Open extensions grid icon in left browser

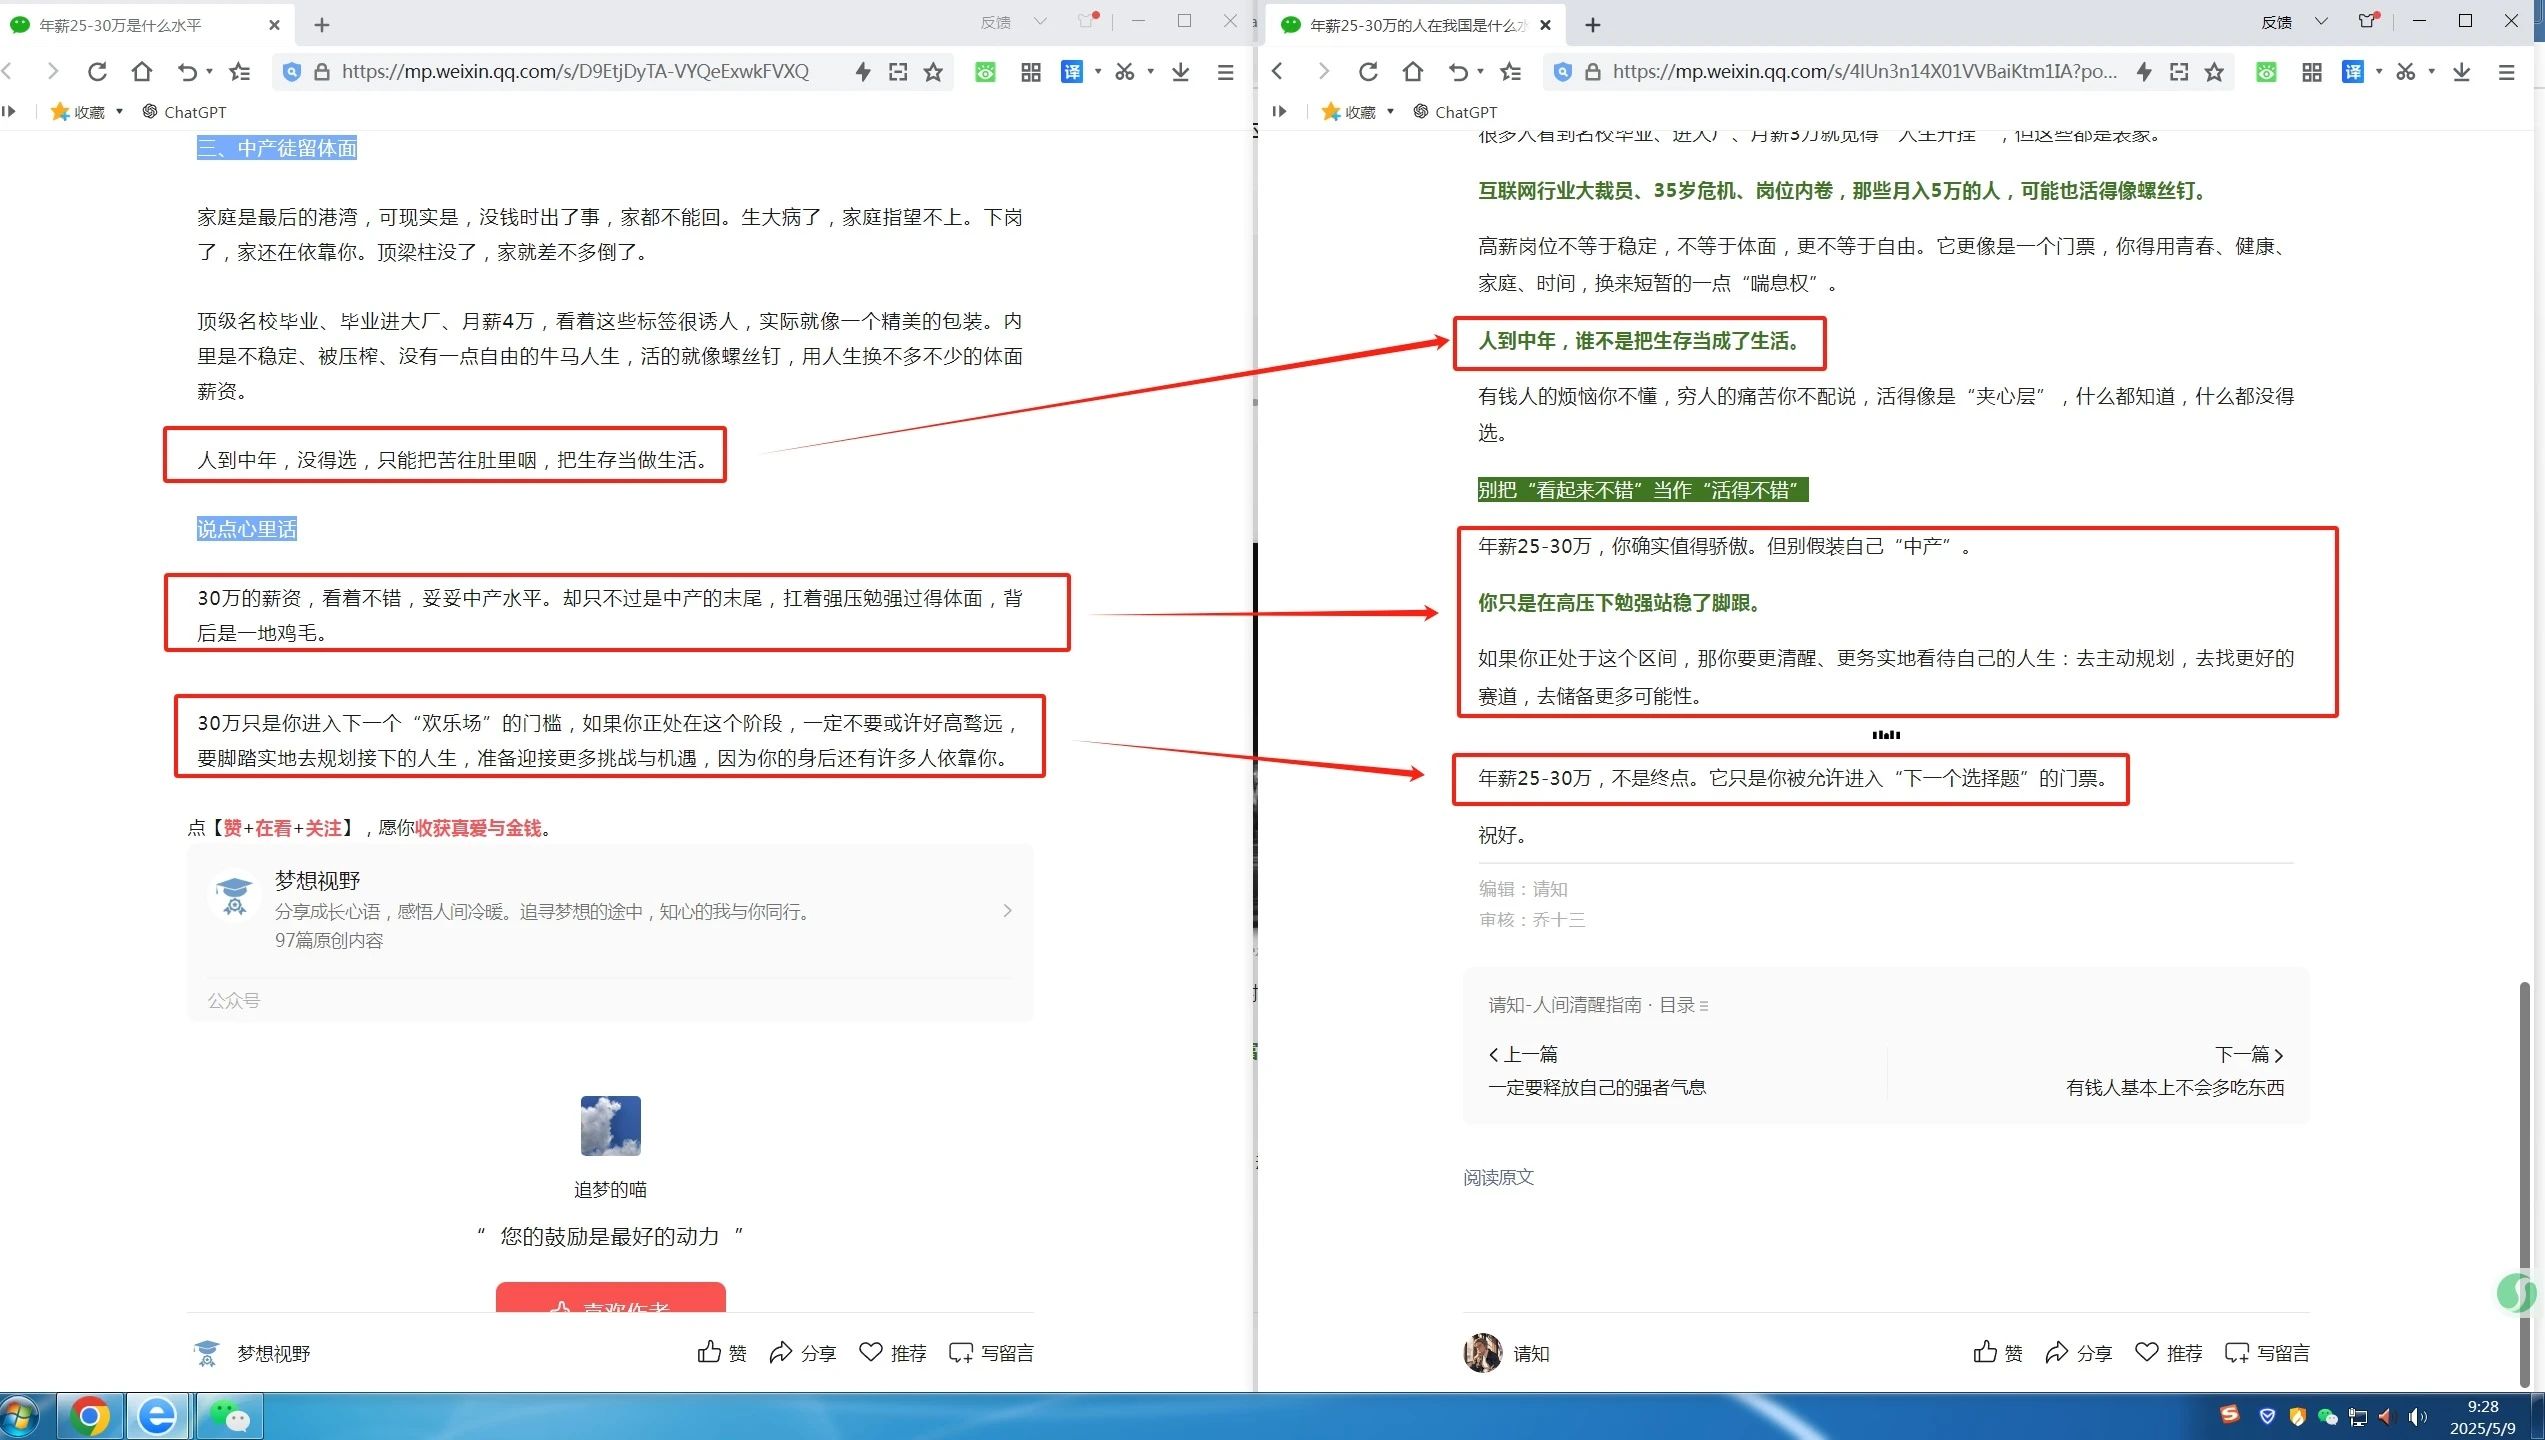click(x=1031, y=72)
